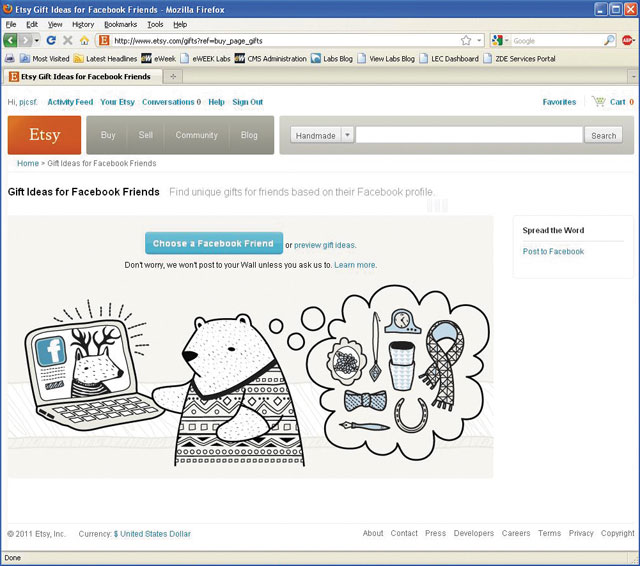Image resolution: width=640 pixels, height=566 pixels.
Task: Go to Your Etsy
Action: [118, 102]
